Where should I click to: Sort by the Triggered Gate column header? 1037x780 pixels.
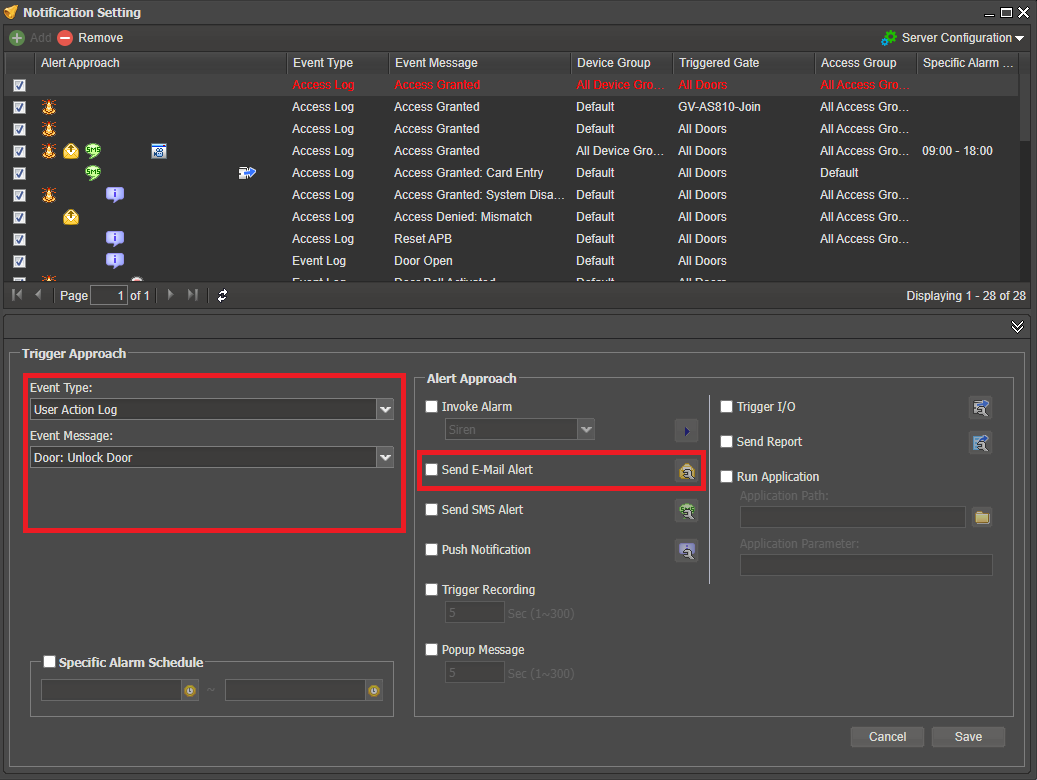pos(743,63)
